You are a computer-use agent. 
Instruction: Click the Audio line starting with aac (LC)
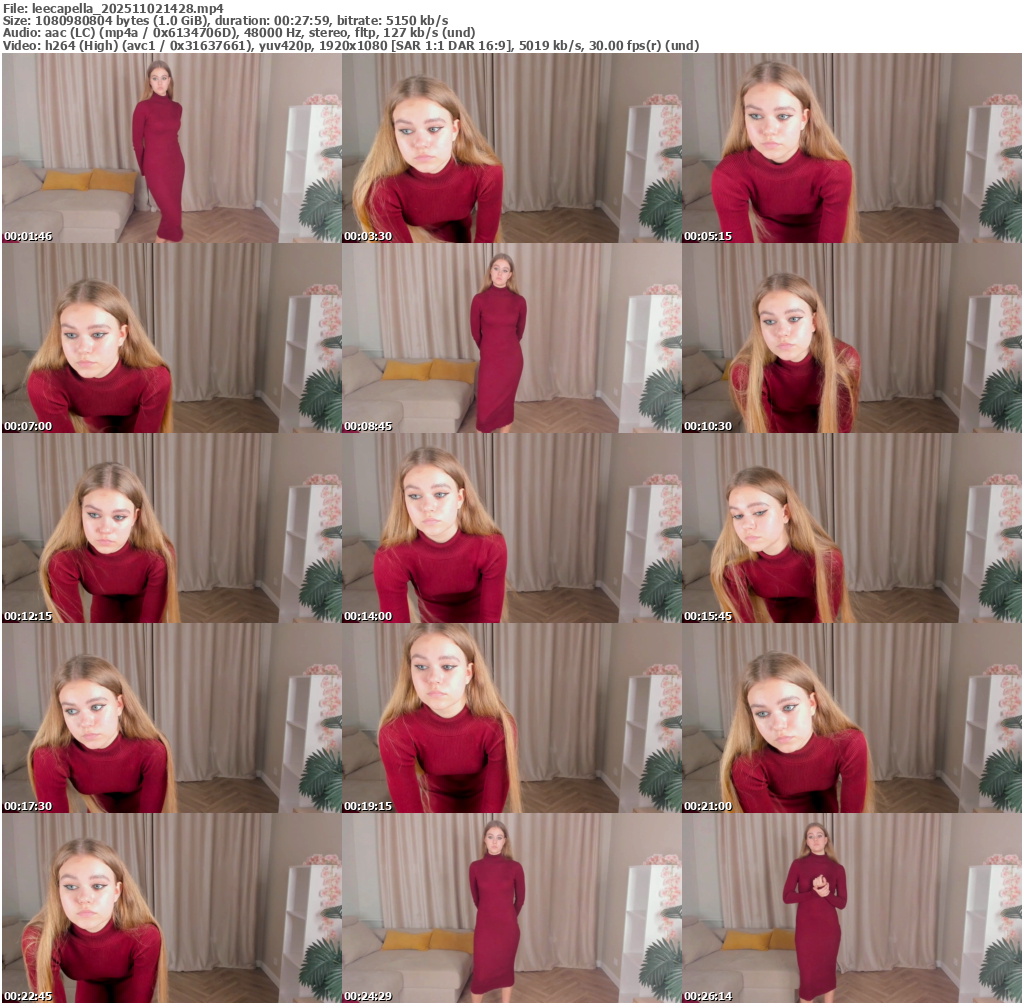point(239,33)
